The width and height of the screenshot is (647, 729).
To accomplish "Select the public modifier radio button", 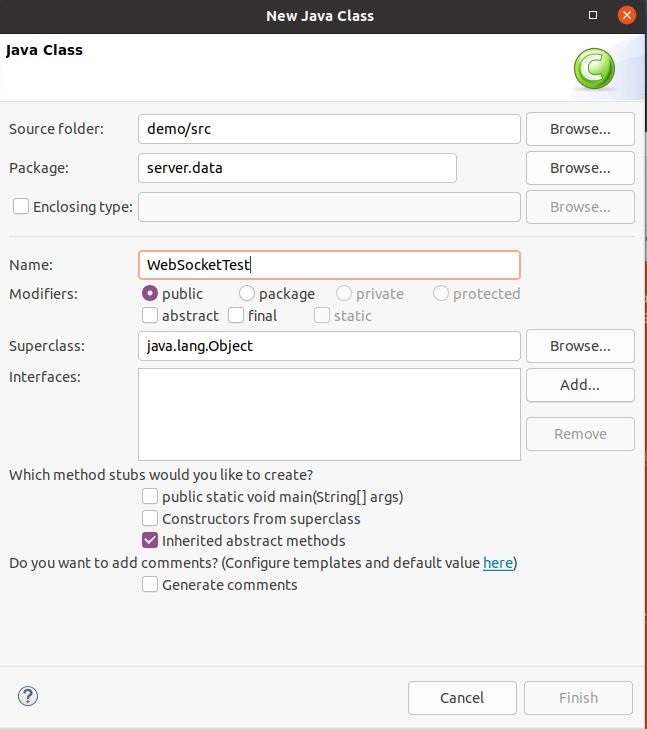I will tap(150, 293).
